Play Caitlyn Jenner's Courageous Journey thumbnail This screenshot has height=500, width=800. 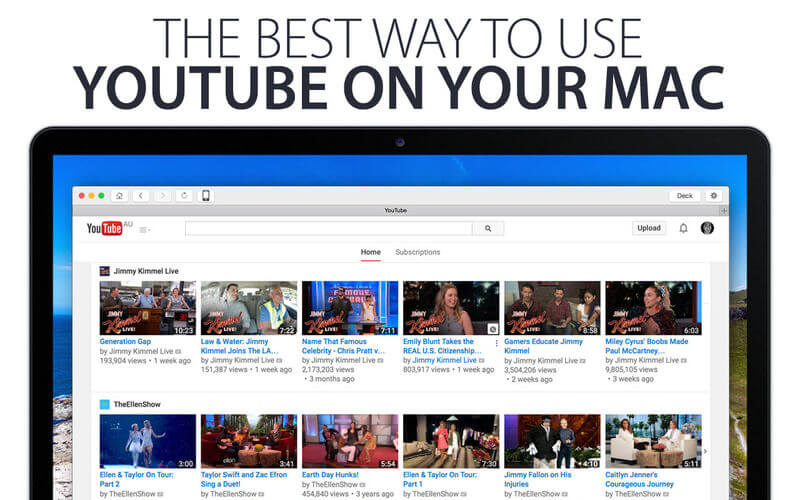point(653,441)
